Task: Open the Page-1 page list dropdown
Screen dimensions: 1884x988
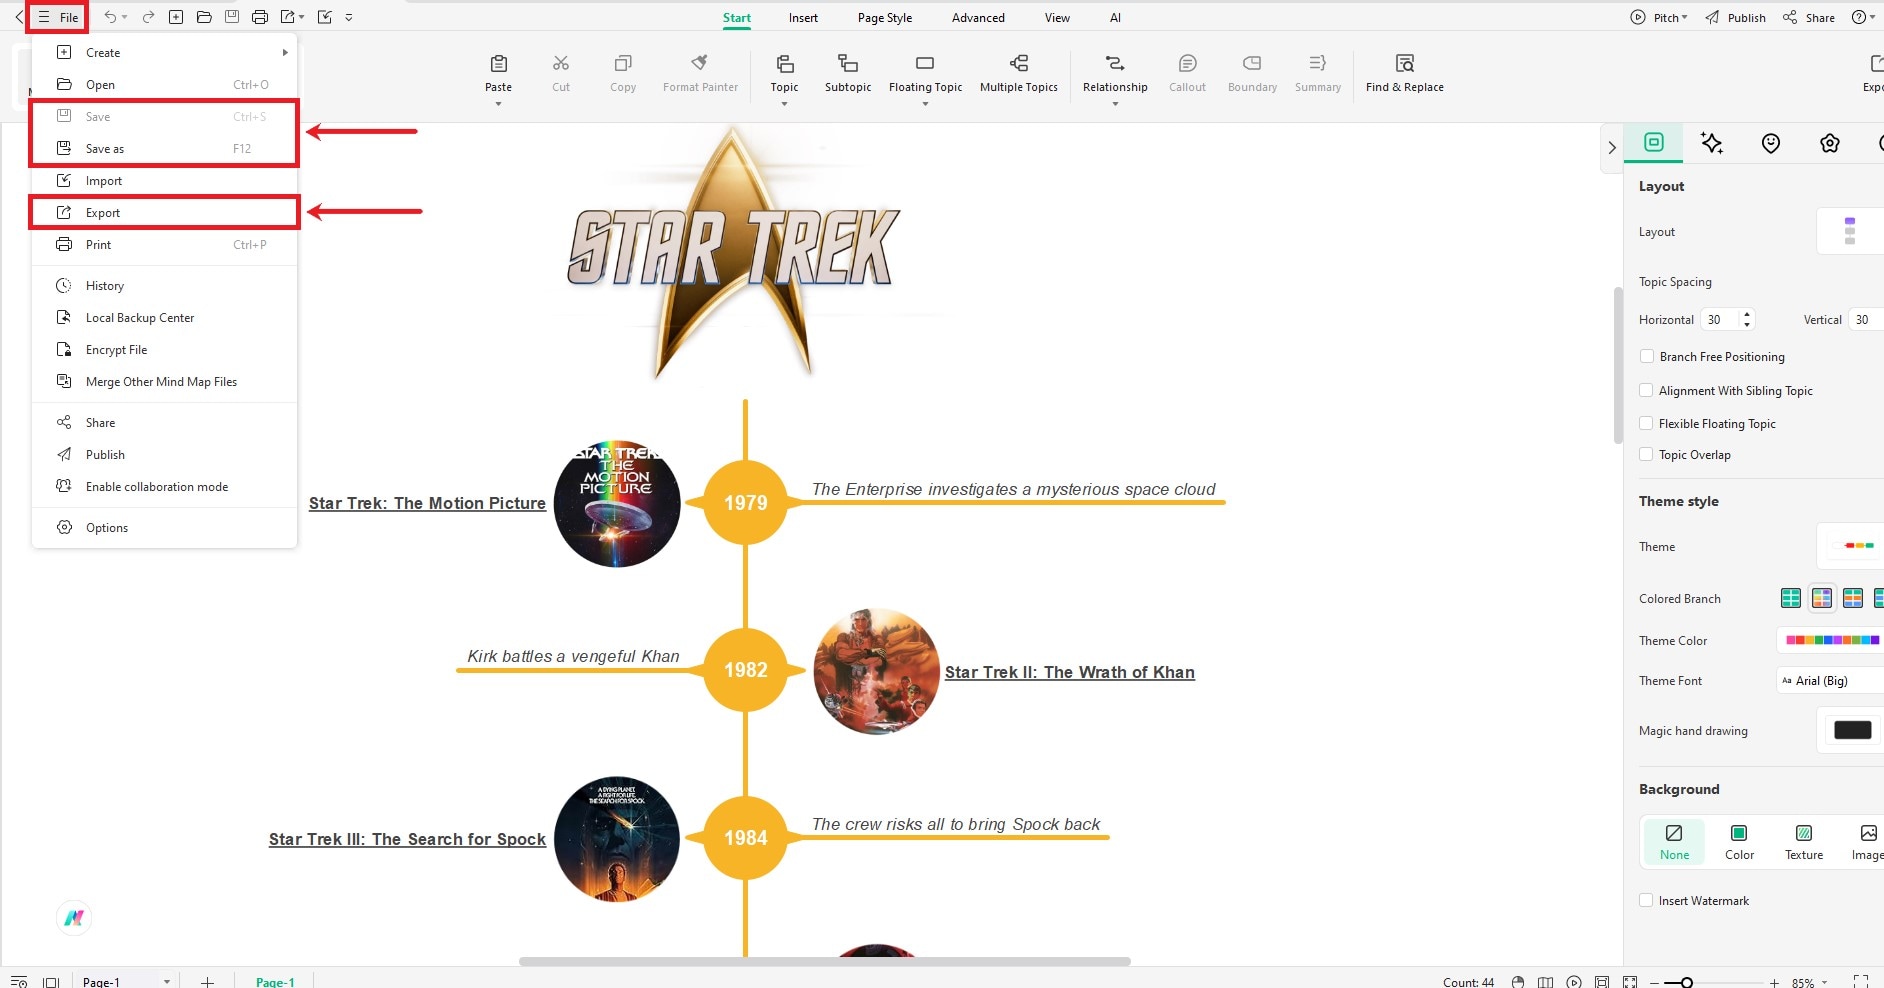Action: [x=166, y=982]
